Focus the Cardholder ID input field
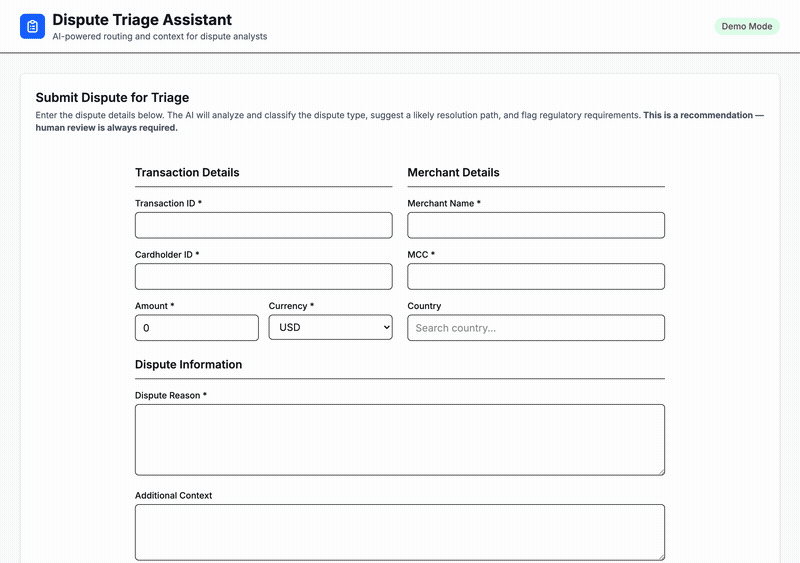The image size is (800, 563). click(263, 276)
